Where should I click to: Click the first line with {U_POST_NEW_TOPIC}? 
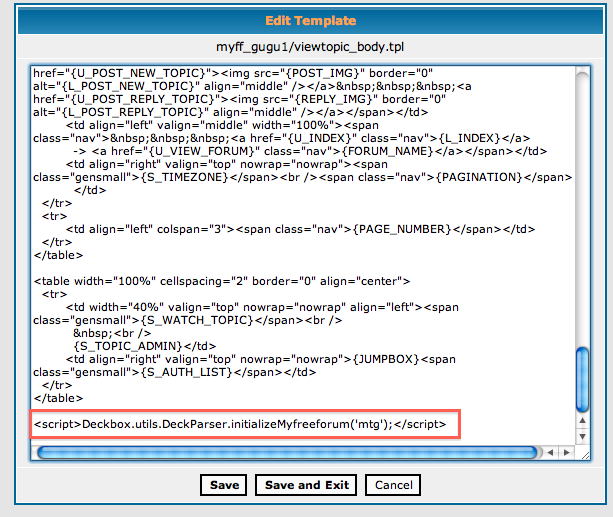click(x=233, y=73)
